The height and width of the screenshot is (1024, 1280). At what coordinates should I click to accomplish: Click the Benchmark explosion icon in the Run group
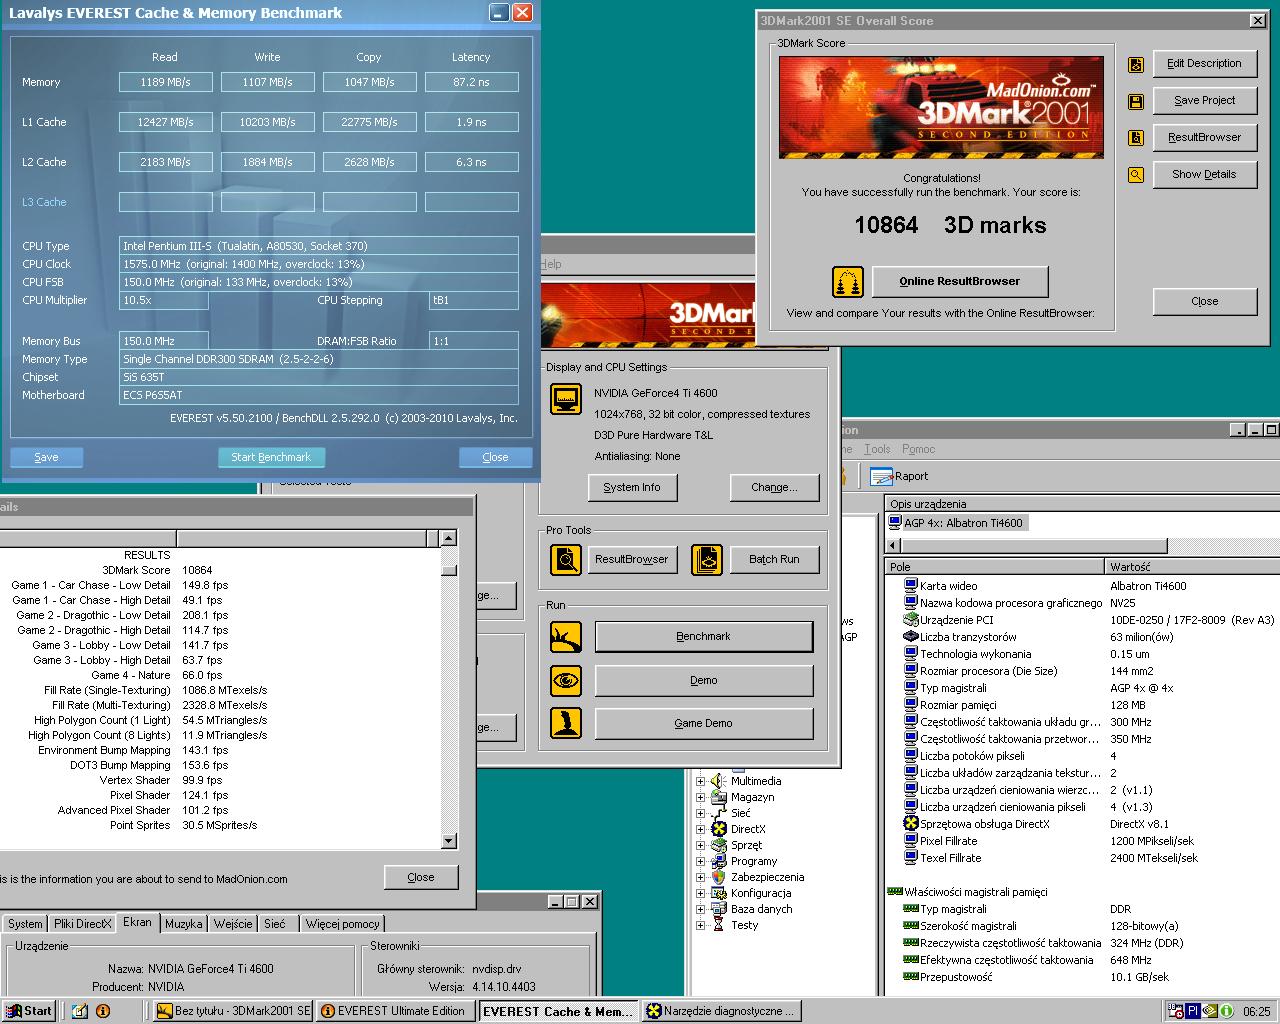pyautogui.click(x=566, y=637)
